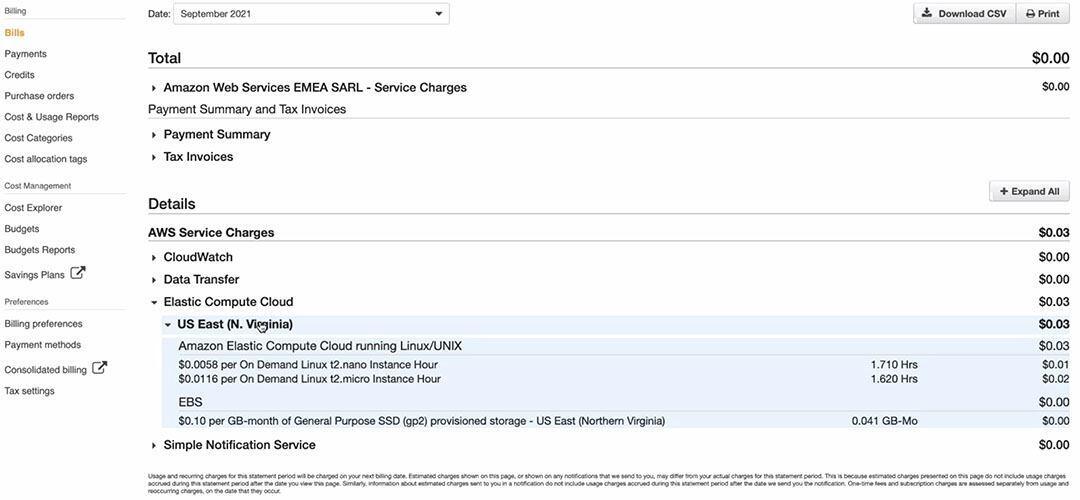This screenshot has width=1080, height=500.
Task: Open Payment methods
Action: (43, 345)
